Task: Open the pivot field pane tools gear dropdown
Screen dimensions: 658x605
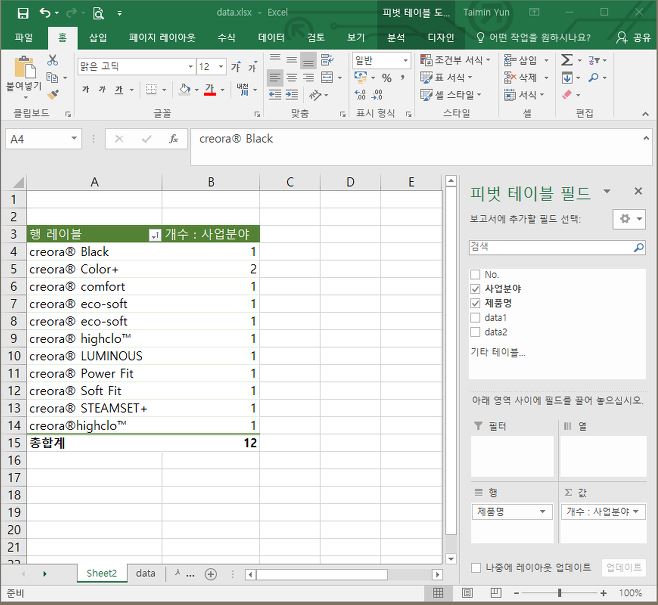Action: coord(629,219)
